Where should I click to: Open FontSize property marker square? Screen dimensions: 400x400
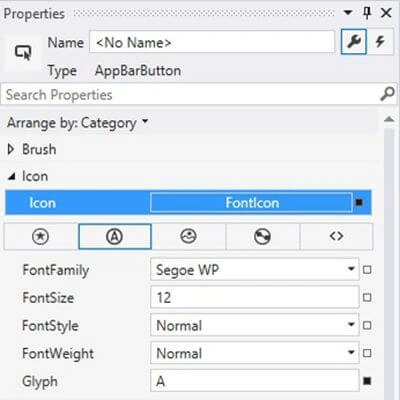click(x=367, y=297)
